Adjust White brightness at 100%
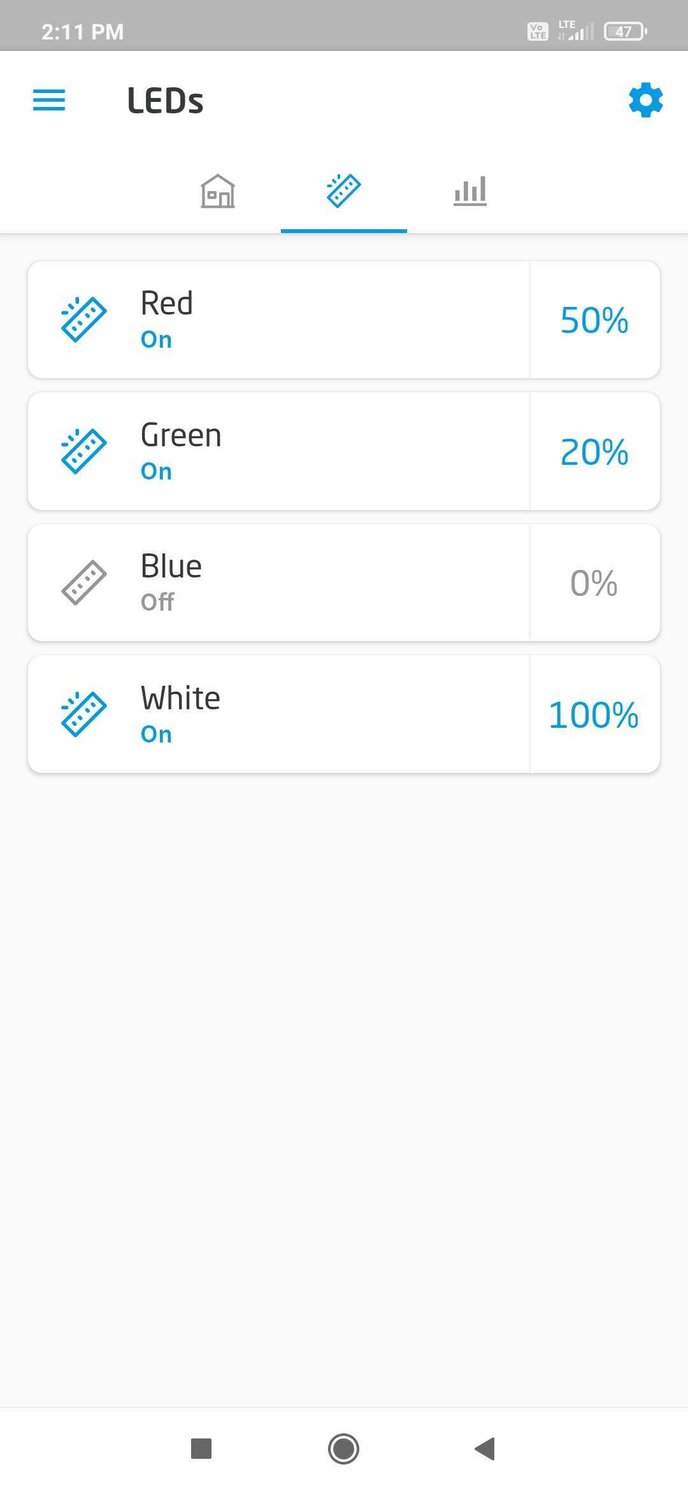Image resolution: width=688 pixels, height=1490 pixels. [594, 715]
